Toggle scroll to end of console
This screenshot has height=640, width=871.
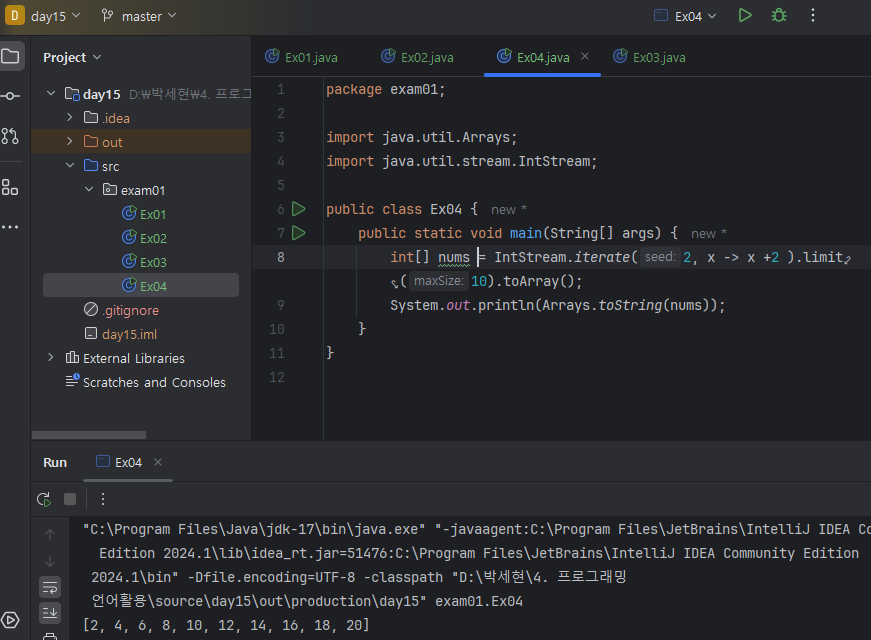[x=50, y=612]
